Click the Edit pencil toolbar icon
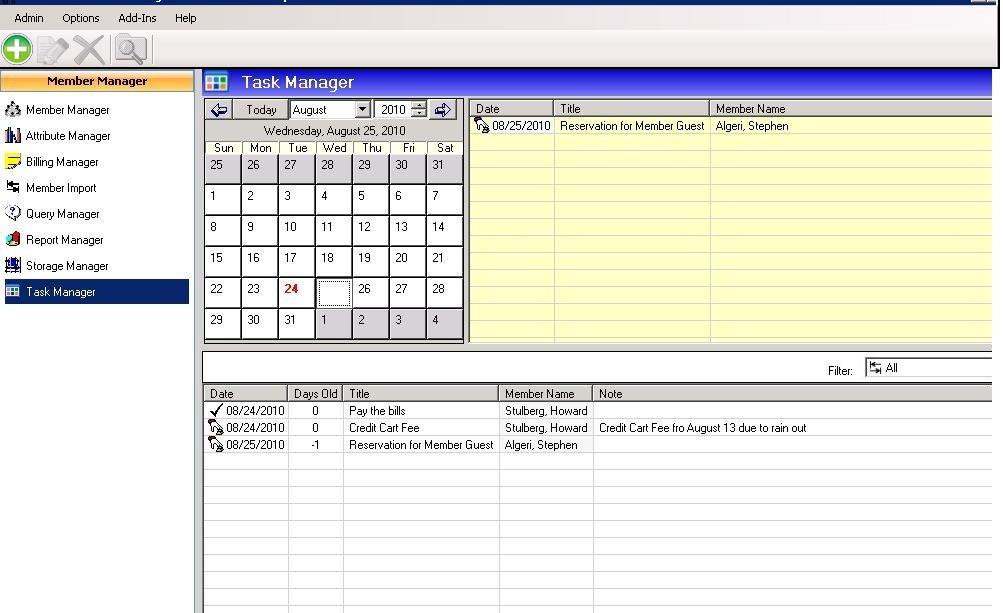Screen dimensions: 1003x613 click(52, 50)
